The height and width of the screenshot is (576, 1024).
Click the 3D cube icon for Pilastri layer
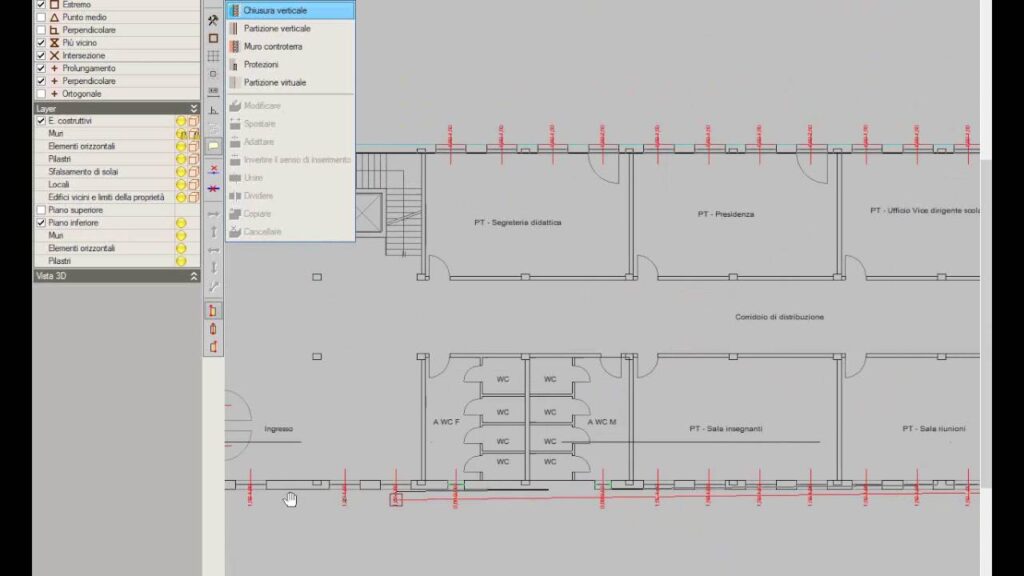point(193,159)
